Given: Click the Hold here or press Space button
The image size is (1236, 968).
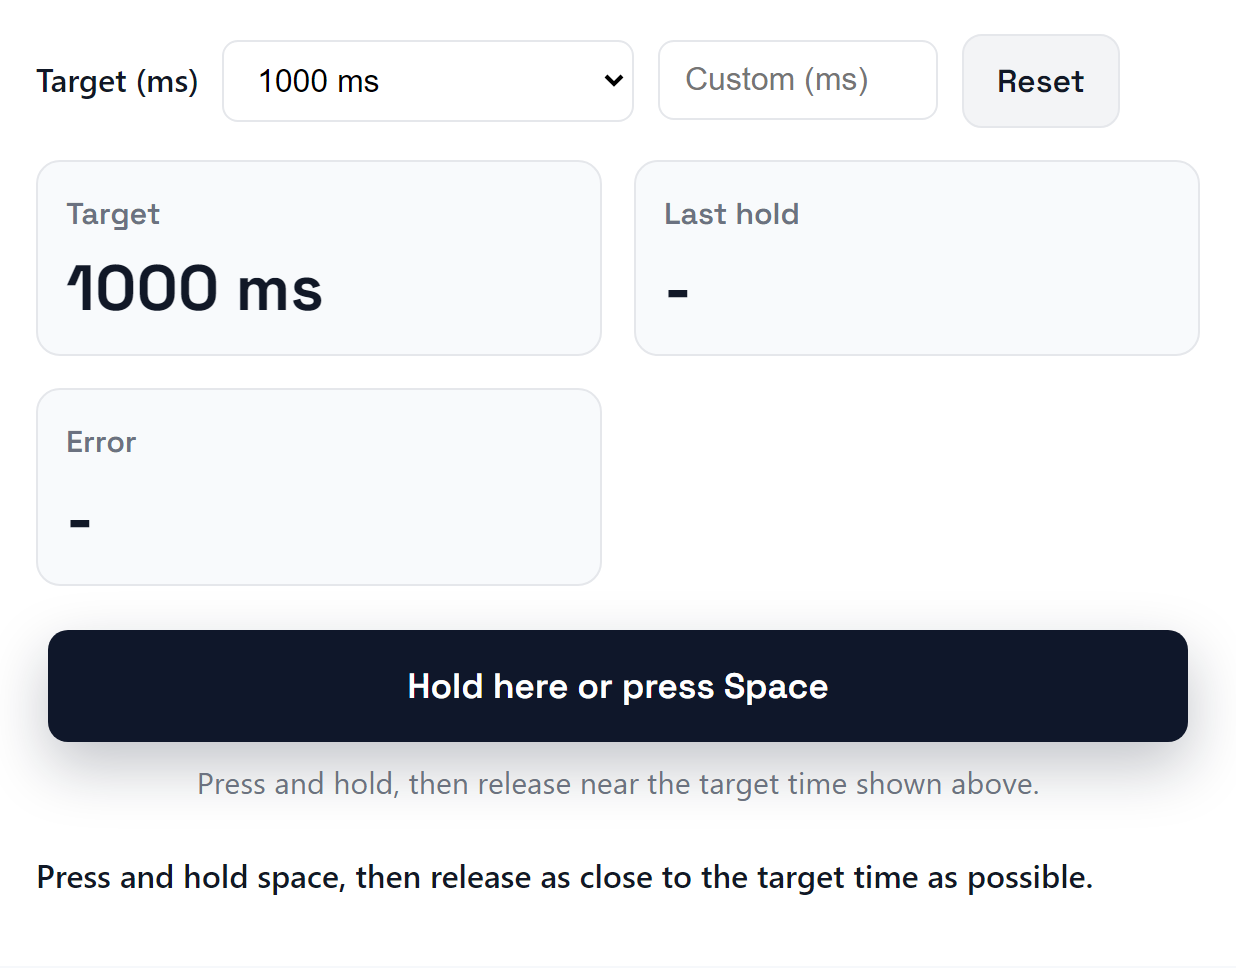Looking at the screenshot, I should (x=617, y=686).
